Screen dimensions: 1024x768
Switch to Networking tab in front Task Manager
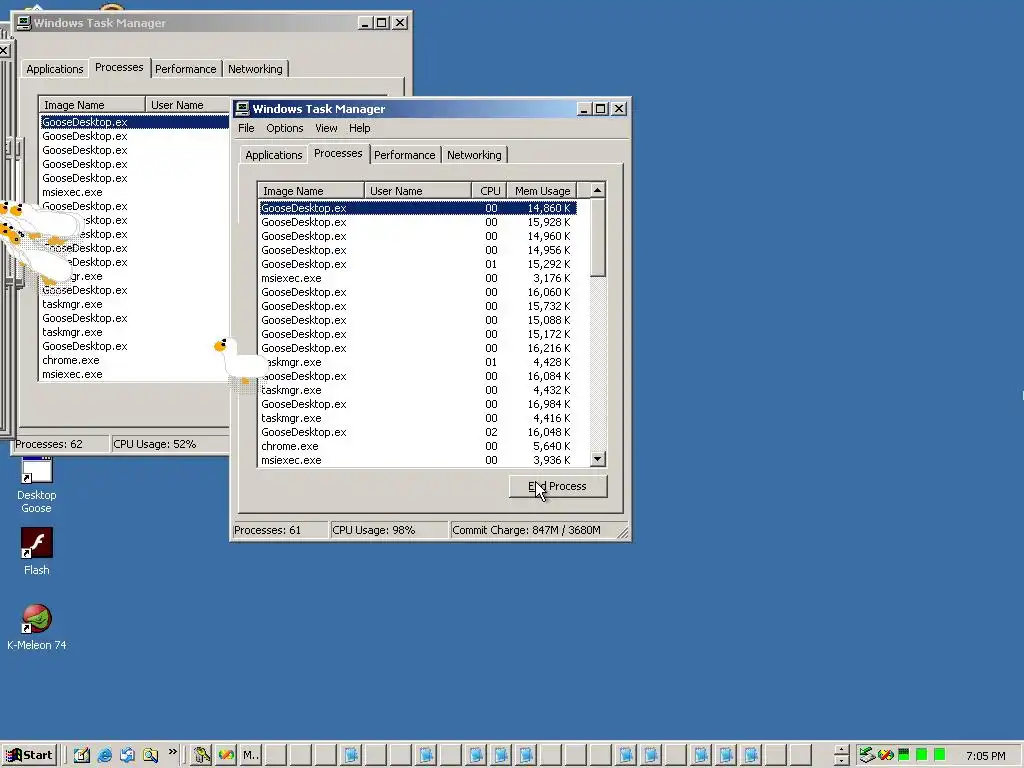[474, 155]
